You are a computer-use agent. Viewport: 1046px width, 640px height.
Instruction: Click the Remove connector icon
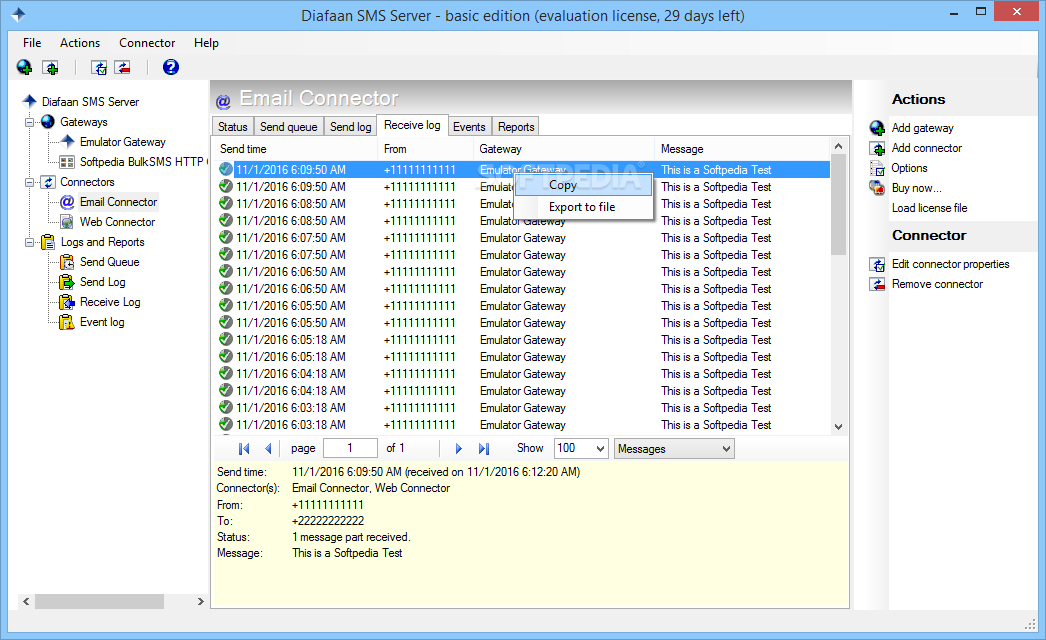point(877,284)
